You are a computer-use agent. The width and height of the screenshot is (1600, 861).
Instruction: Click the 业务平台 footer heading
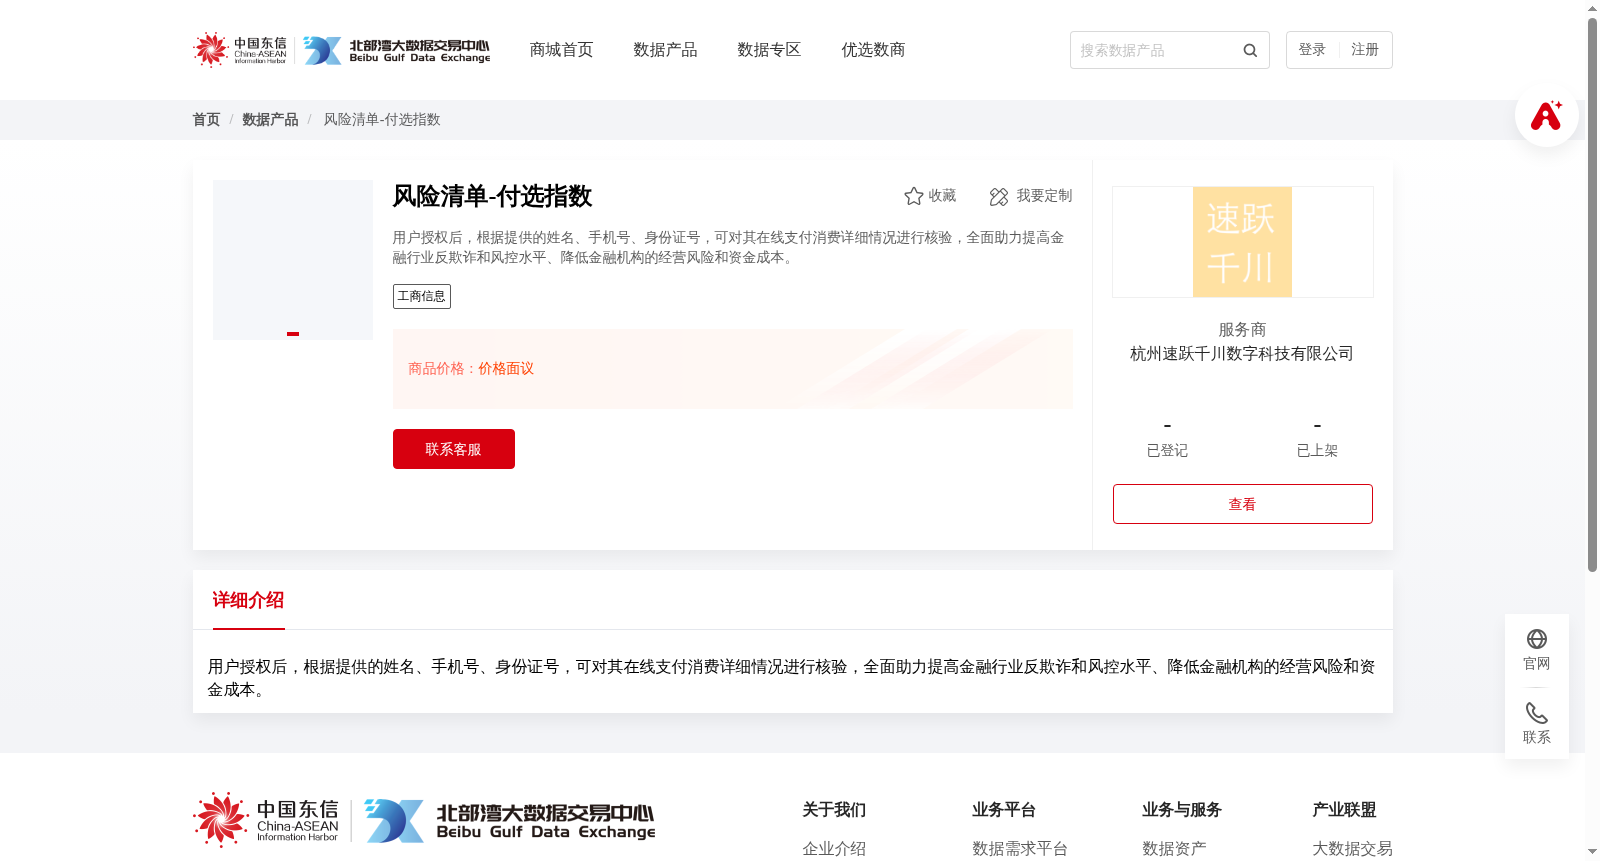click(1004, 810)
